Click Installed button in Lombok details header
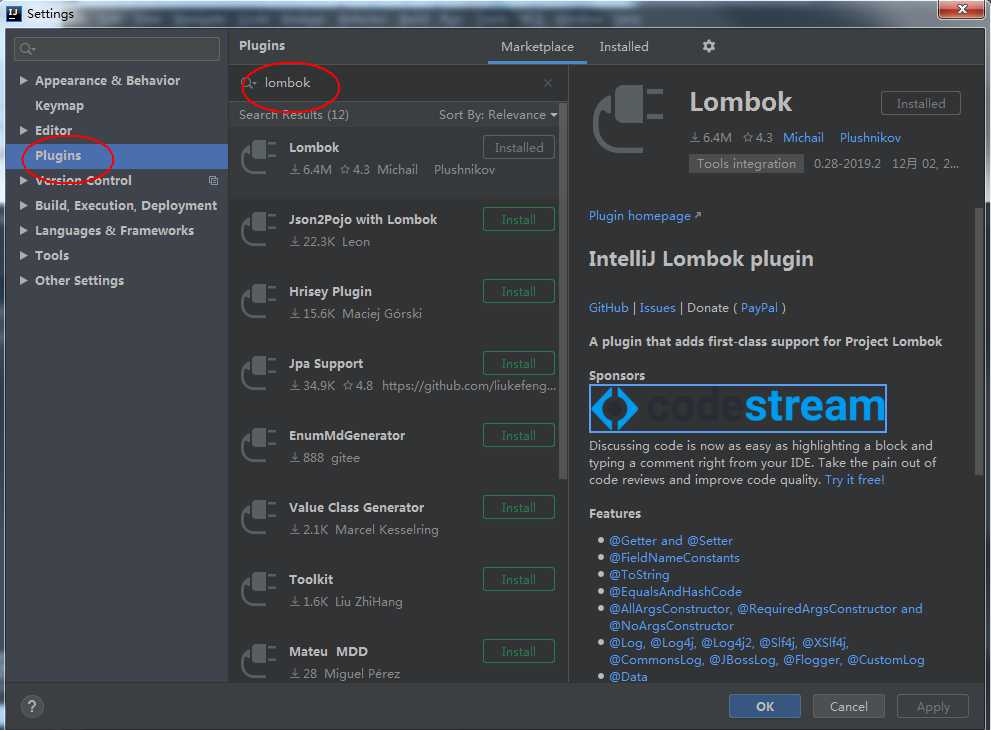 pos(921,103)
